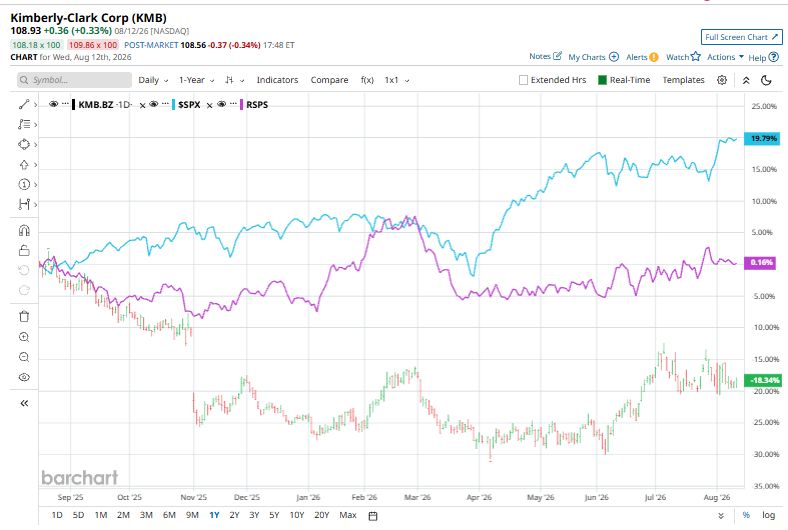Toggle drawings visibility eye in left toolbar

(x=24, y=377)
